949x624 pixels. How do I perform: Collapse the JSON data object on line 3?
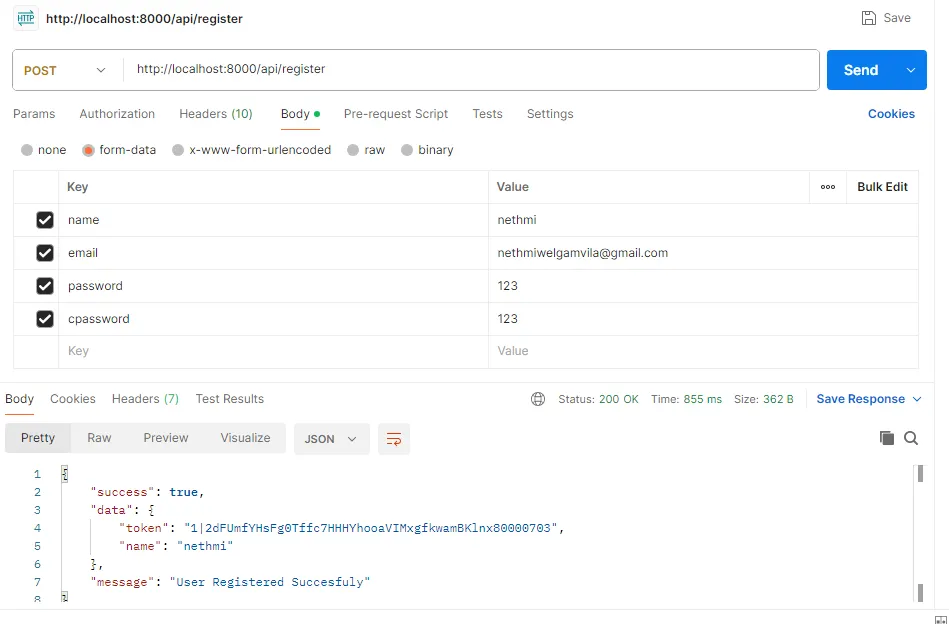click(64, 510)
